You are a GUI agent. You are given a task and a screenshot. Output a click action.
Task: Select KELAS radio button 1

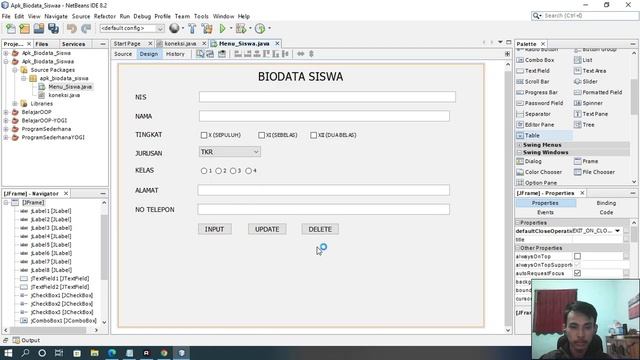click(x=204, y=171)
